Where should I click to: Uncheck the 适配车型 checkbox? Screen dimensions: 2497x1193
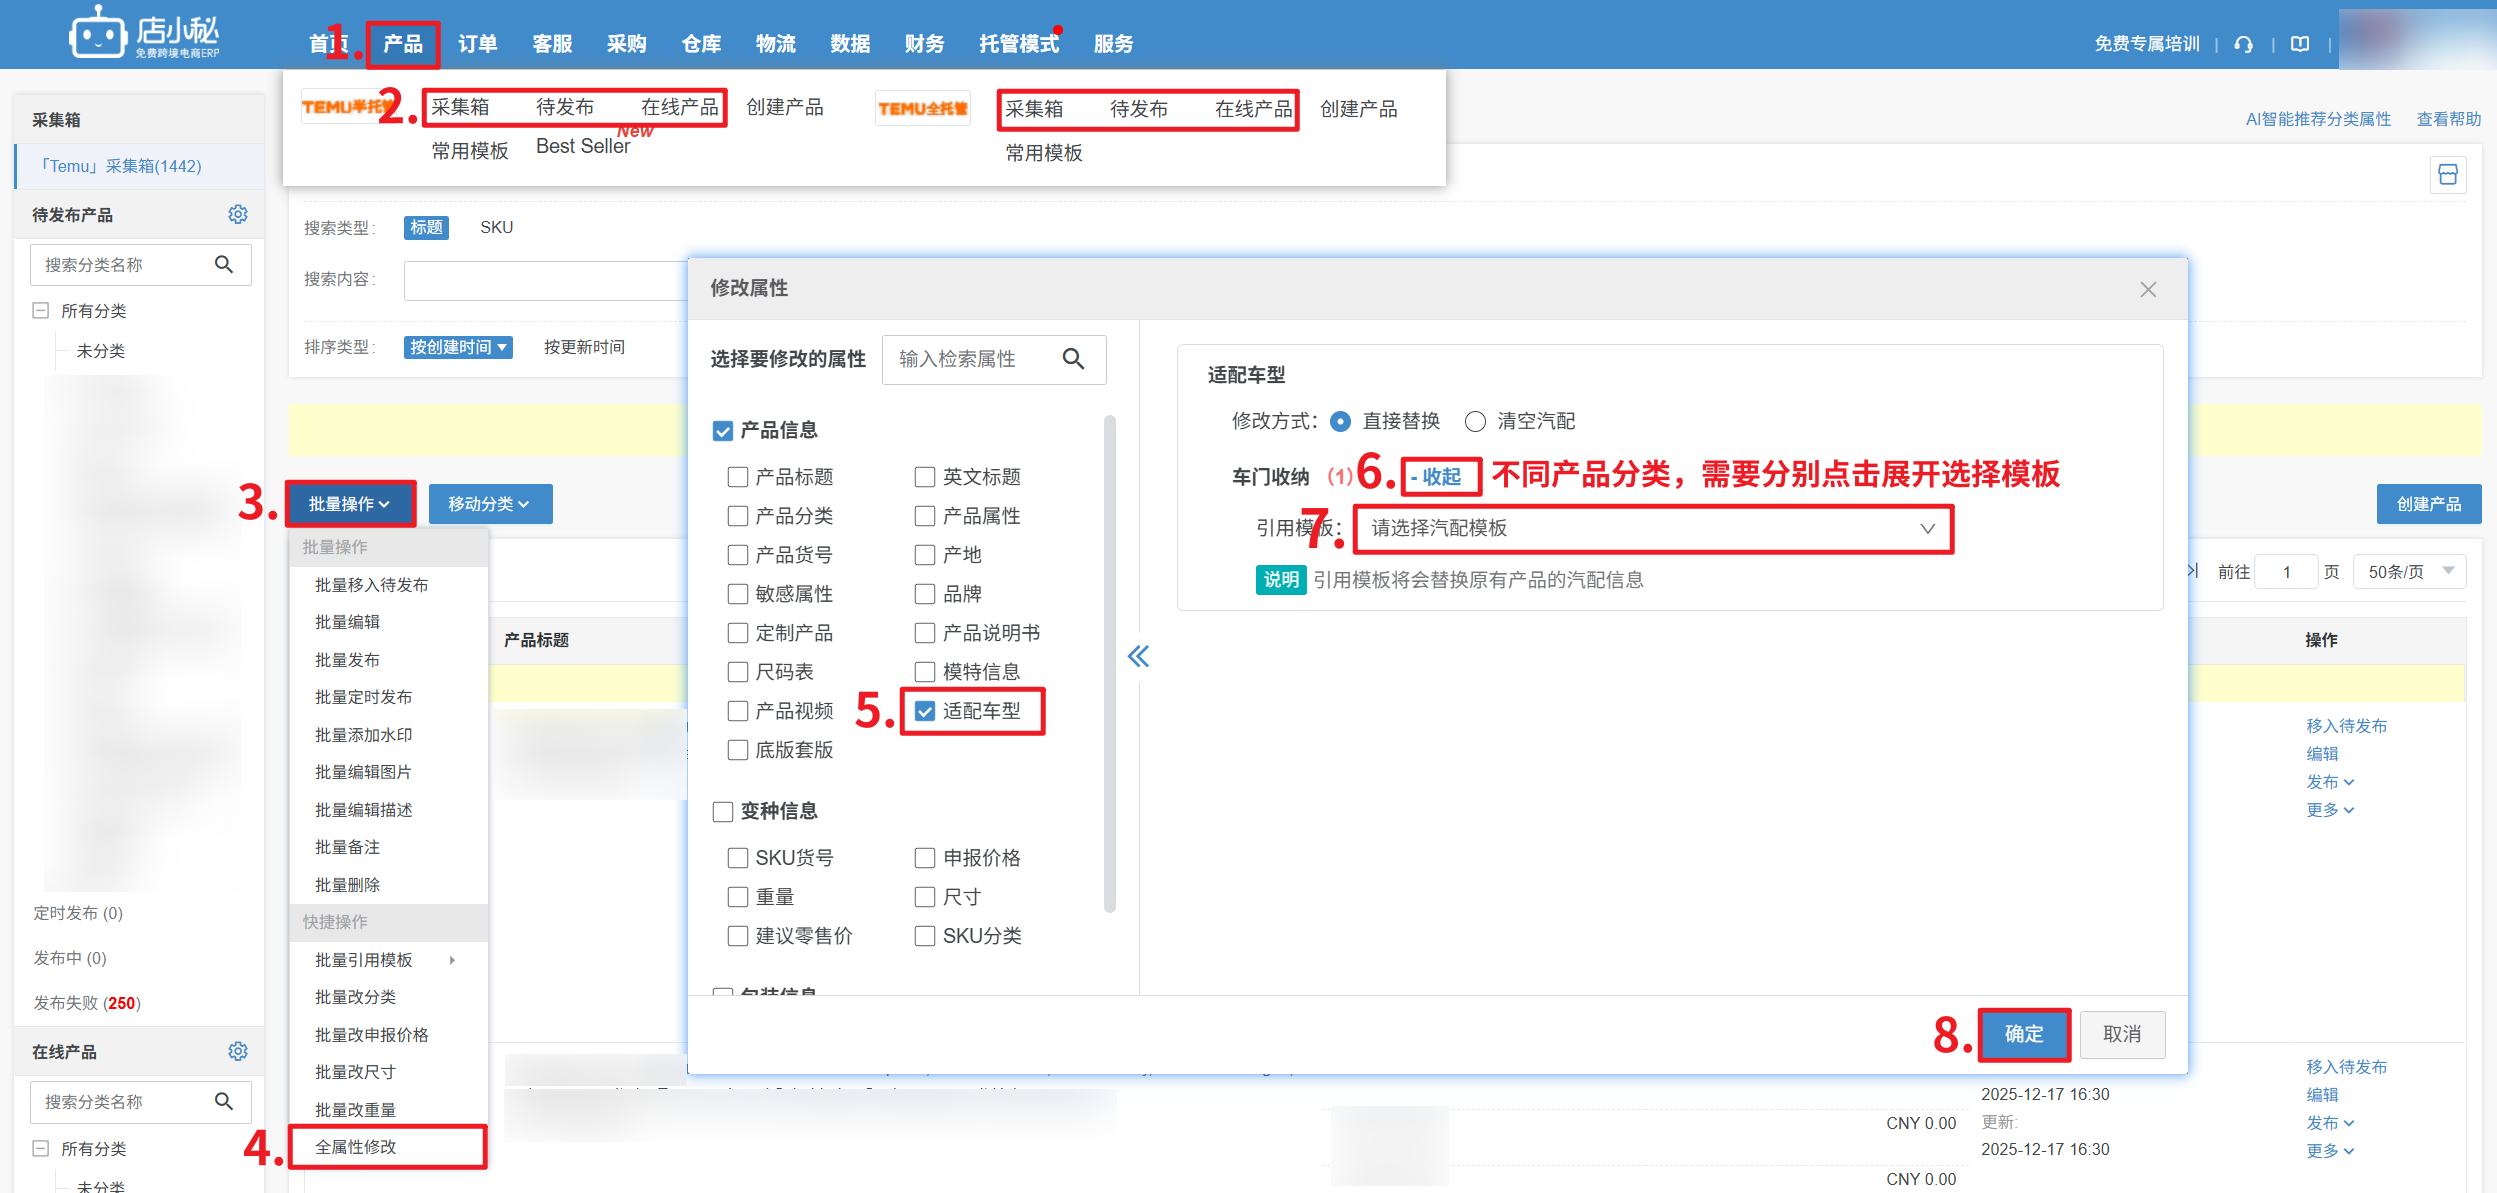[x=925, y=711]
